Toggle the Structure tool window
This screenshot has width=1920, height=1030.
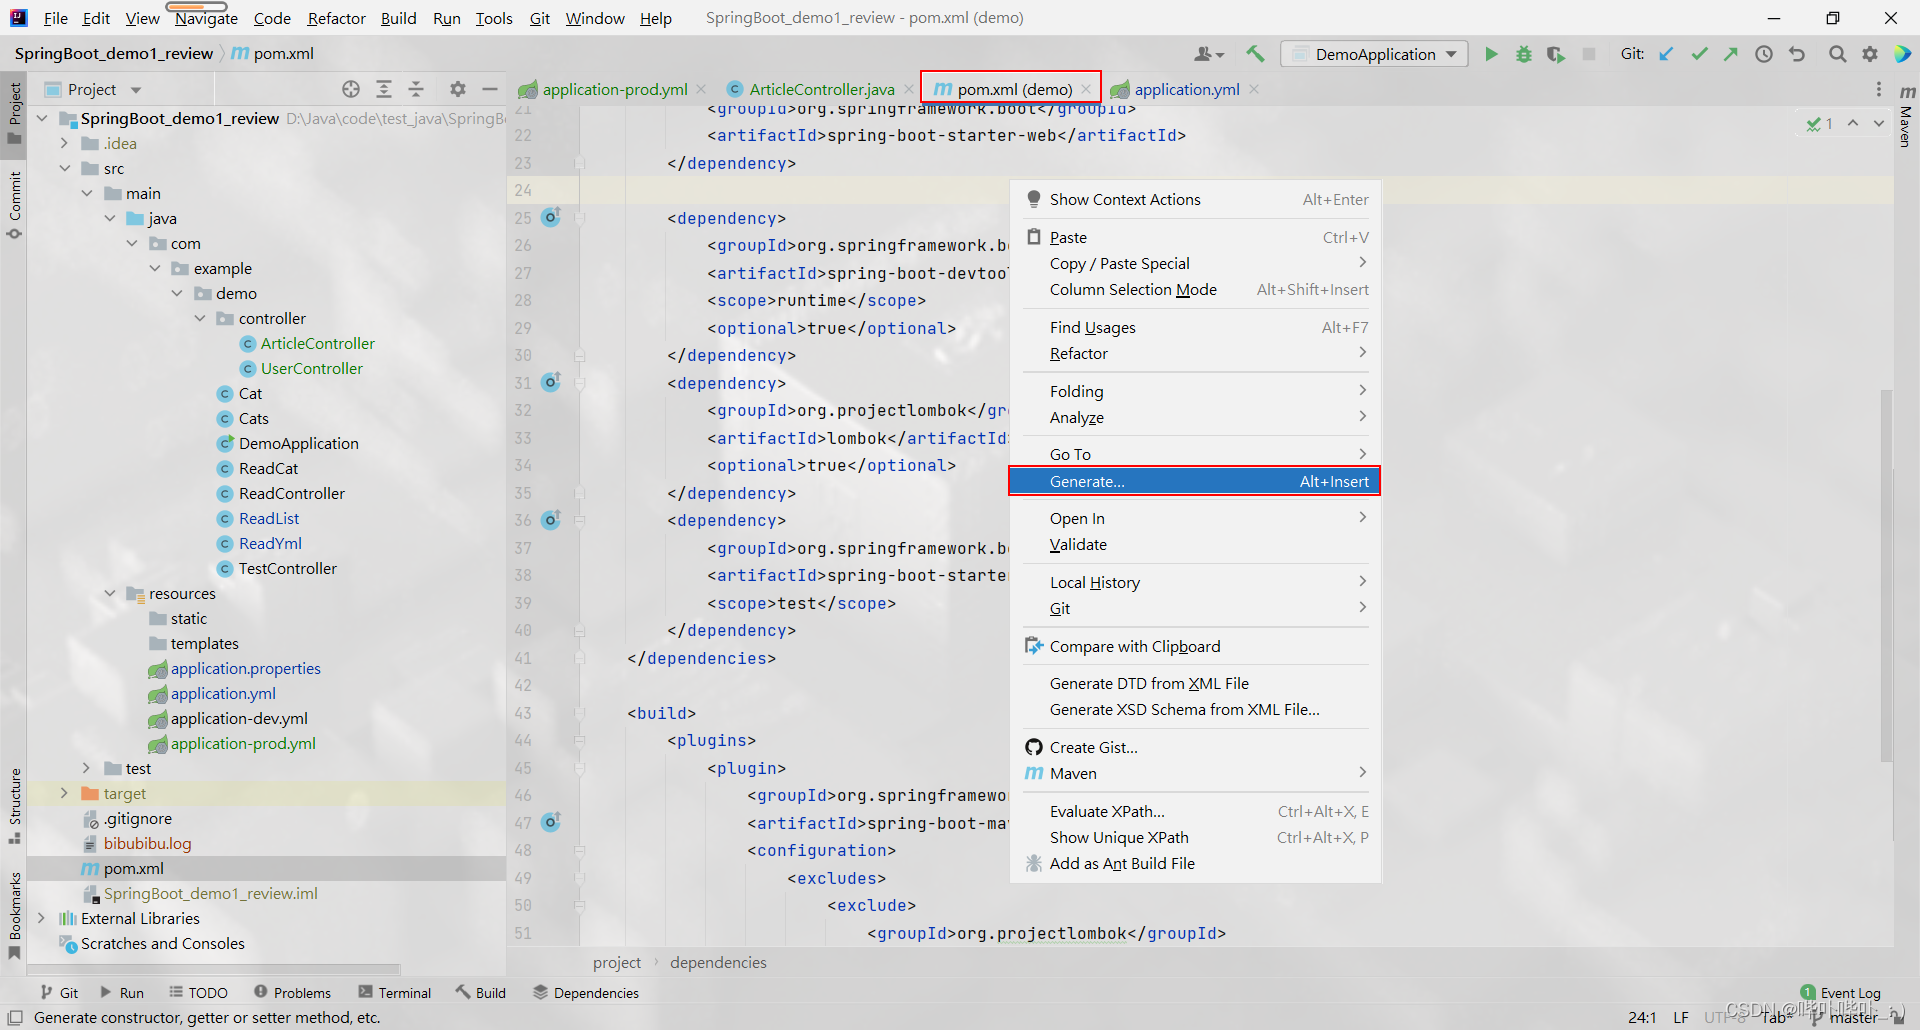tap(15, 805)
